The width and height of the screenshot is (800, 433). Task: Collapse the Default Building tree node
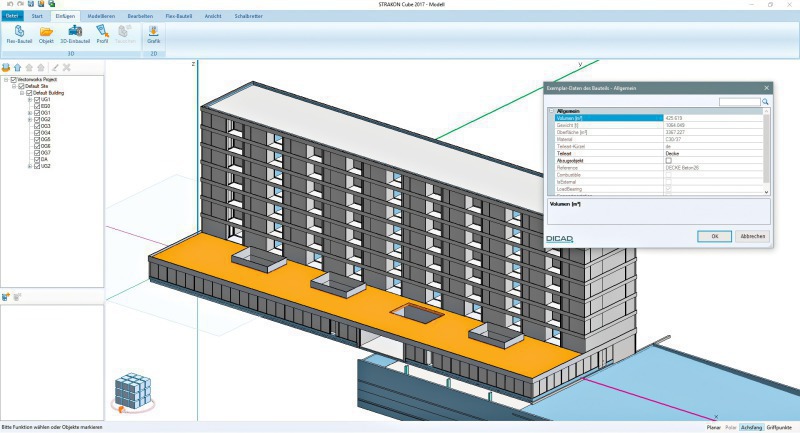click(x=22, y=93)
